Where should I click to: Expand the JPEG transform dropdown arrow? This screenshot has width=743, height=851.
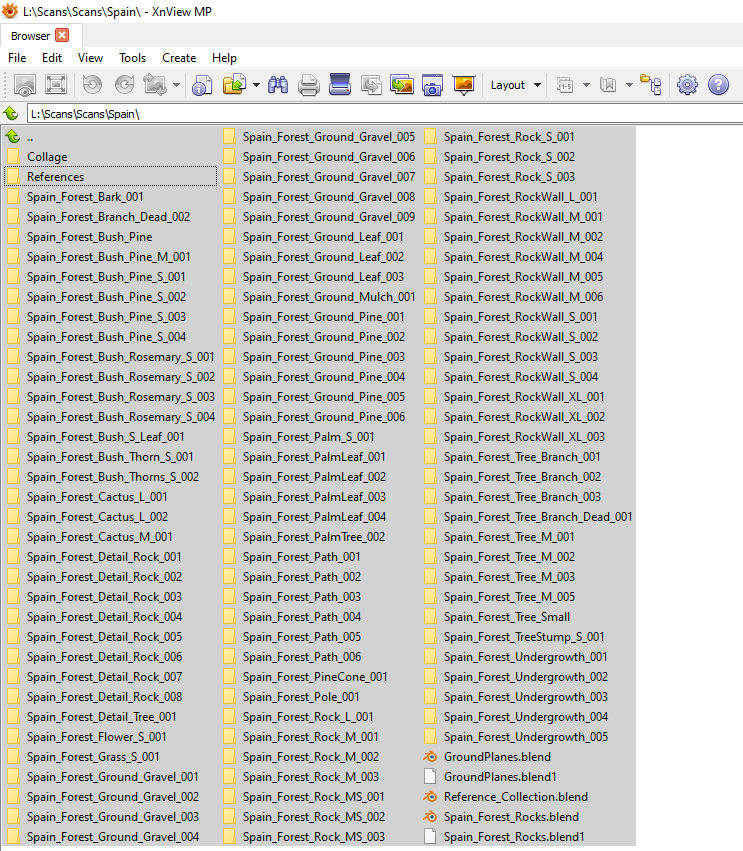pyautogui.click(x=176, y=85)
